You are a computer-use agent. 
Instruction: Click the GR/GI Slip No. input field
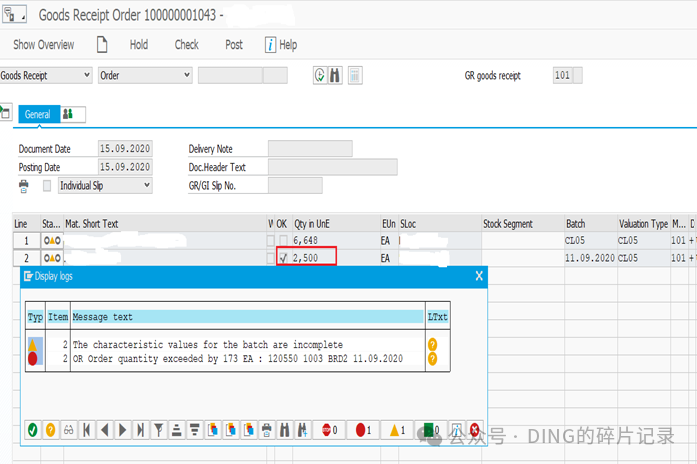[295, 185]
